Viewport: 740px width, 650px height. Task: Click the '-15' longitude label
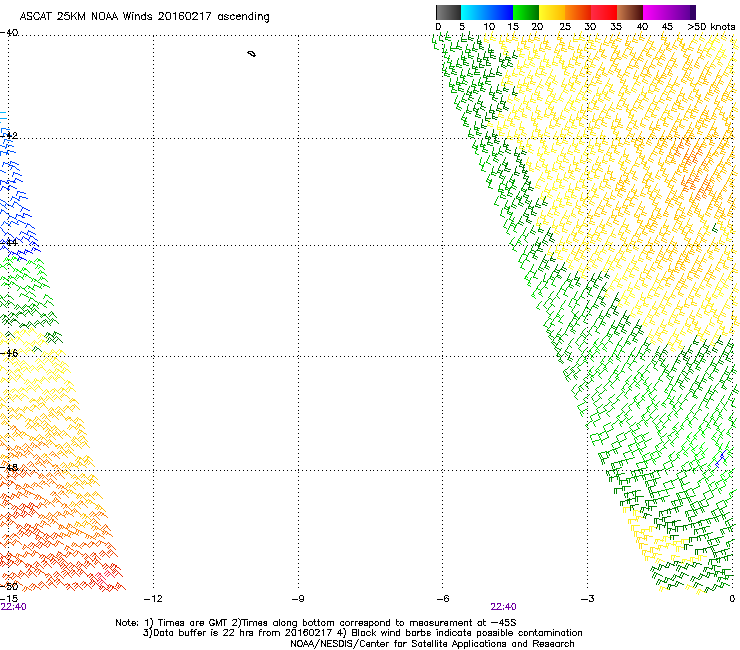click(x=9, y=599)
